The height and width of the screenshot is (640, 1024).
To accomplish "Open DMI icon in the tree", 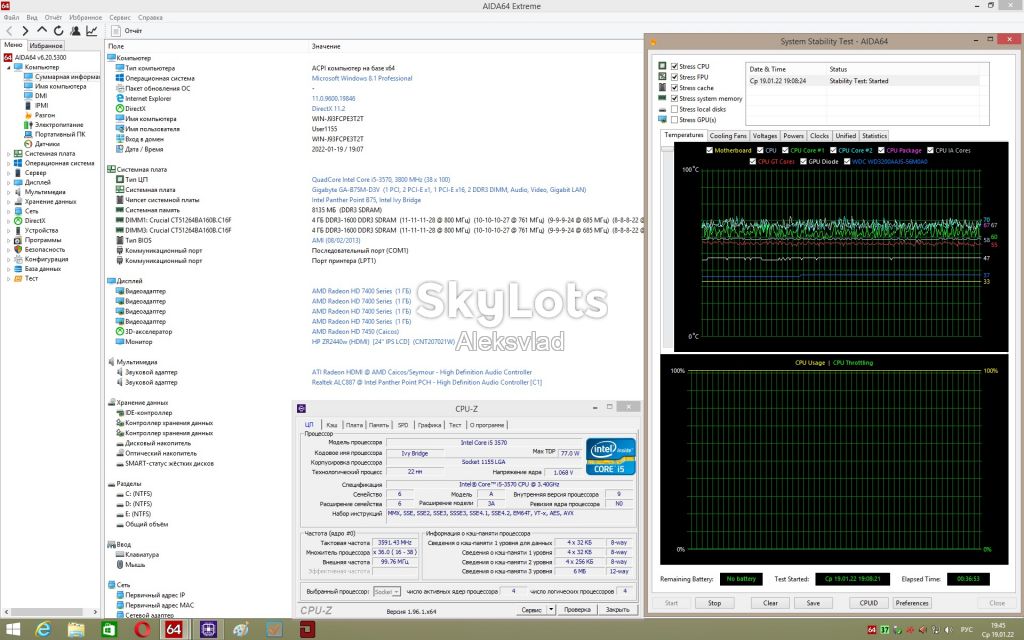I will pos(28,95).
